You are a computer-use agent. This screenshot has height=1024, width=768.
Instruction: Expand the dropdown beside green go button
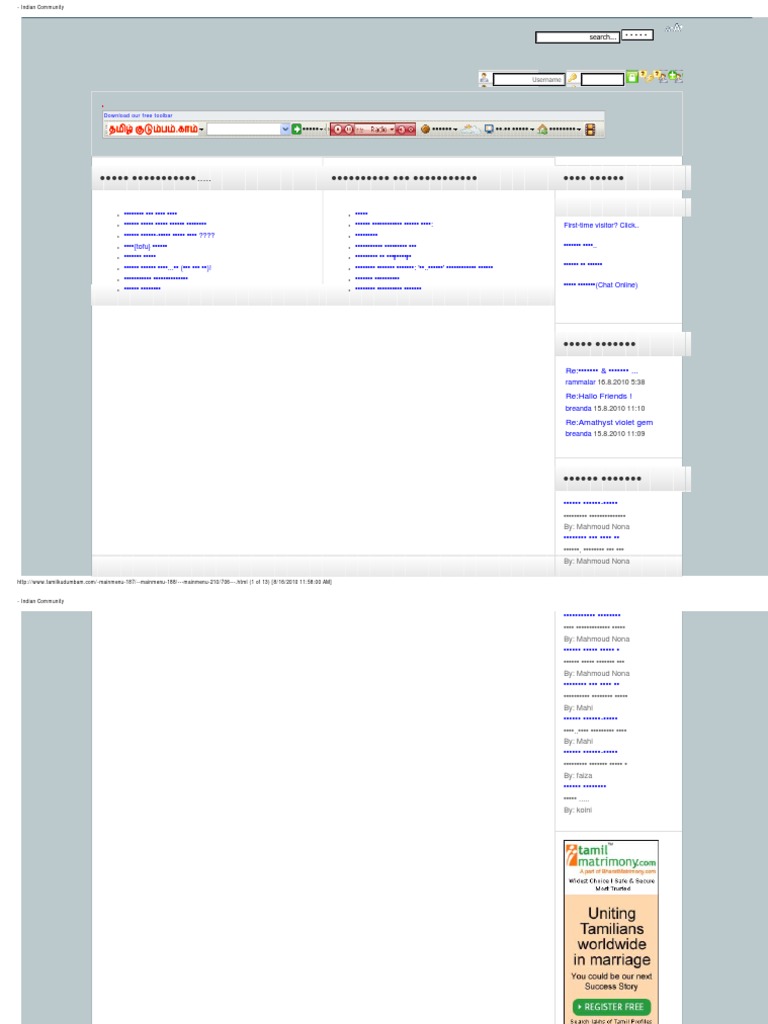pos(323,129)
